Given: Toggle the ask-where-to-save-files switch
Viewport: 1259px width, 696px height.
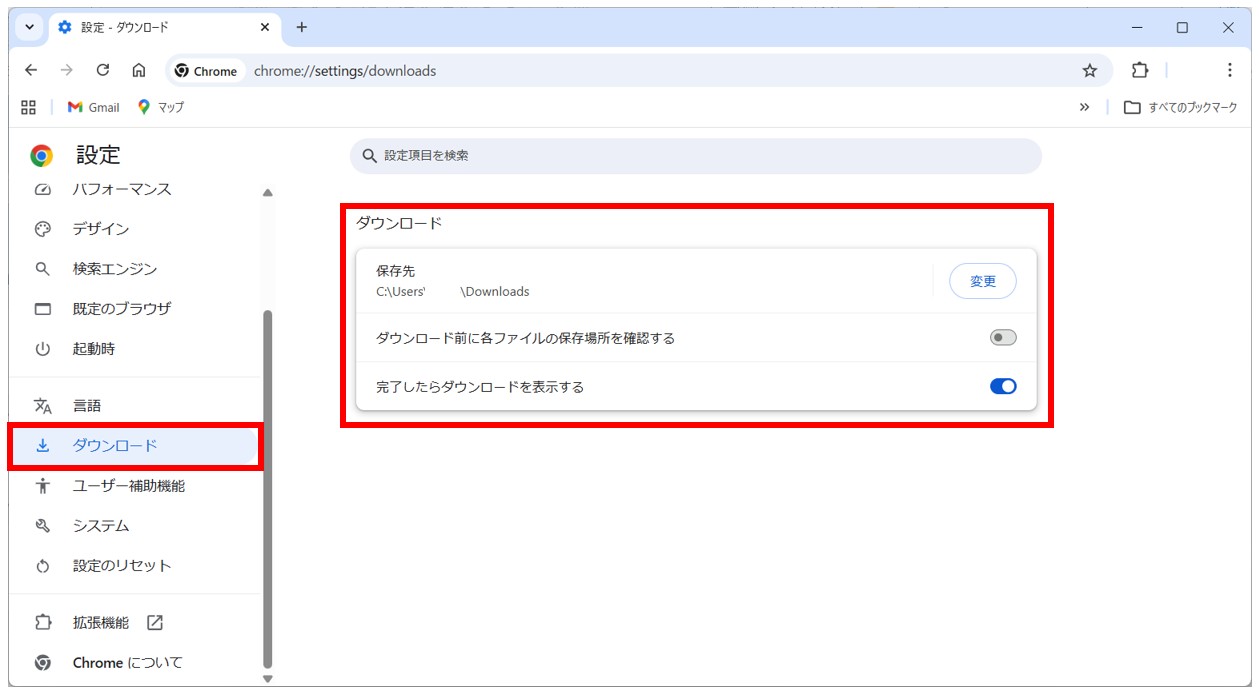Looking at the screenshot, I should (x=1002, y=337).
